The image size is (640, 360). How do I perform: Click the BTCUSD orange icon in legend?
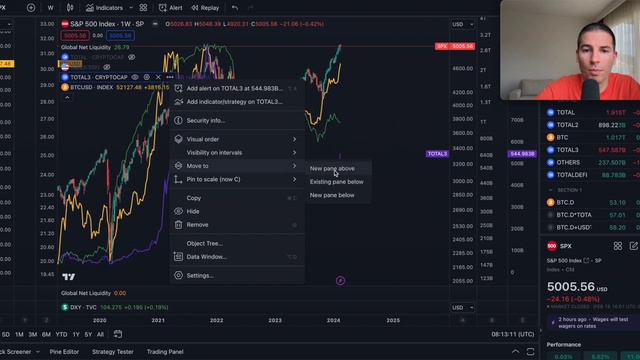coord(64,87)
